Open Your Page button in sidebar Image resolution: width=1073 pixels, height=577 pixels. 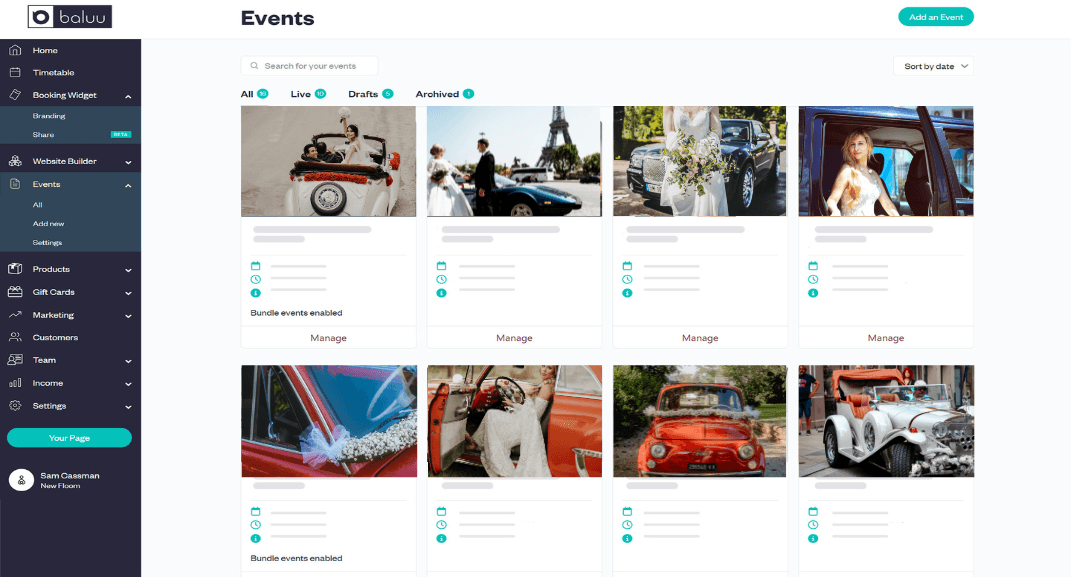[69, 438]
